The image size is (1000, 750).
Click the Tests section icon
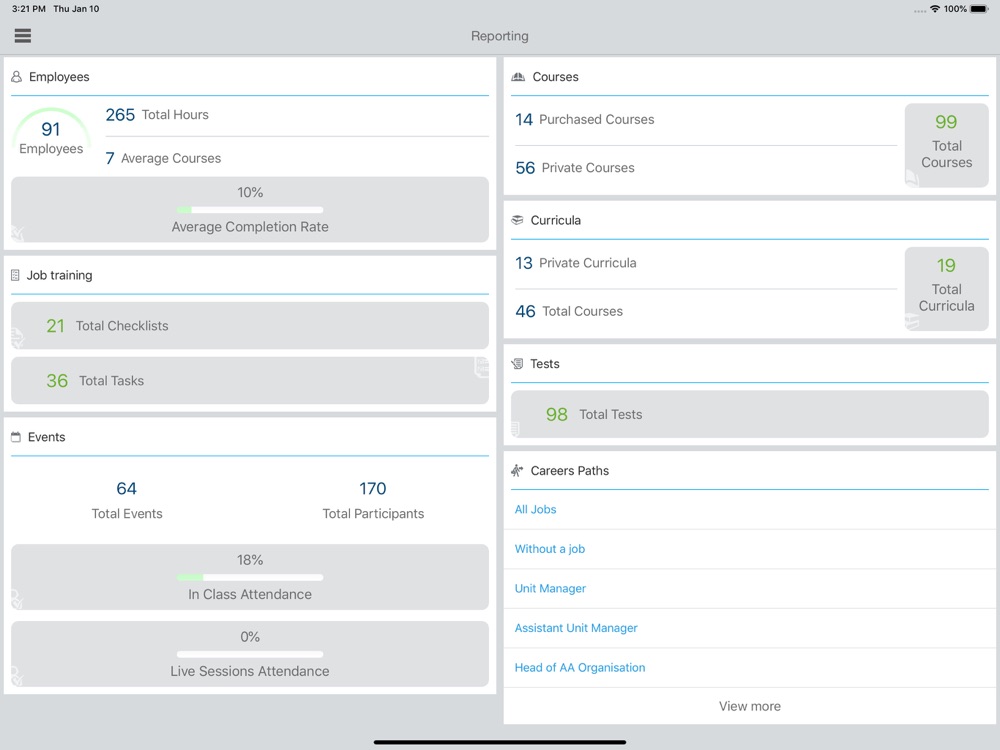tap(517, 364)
